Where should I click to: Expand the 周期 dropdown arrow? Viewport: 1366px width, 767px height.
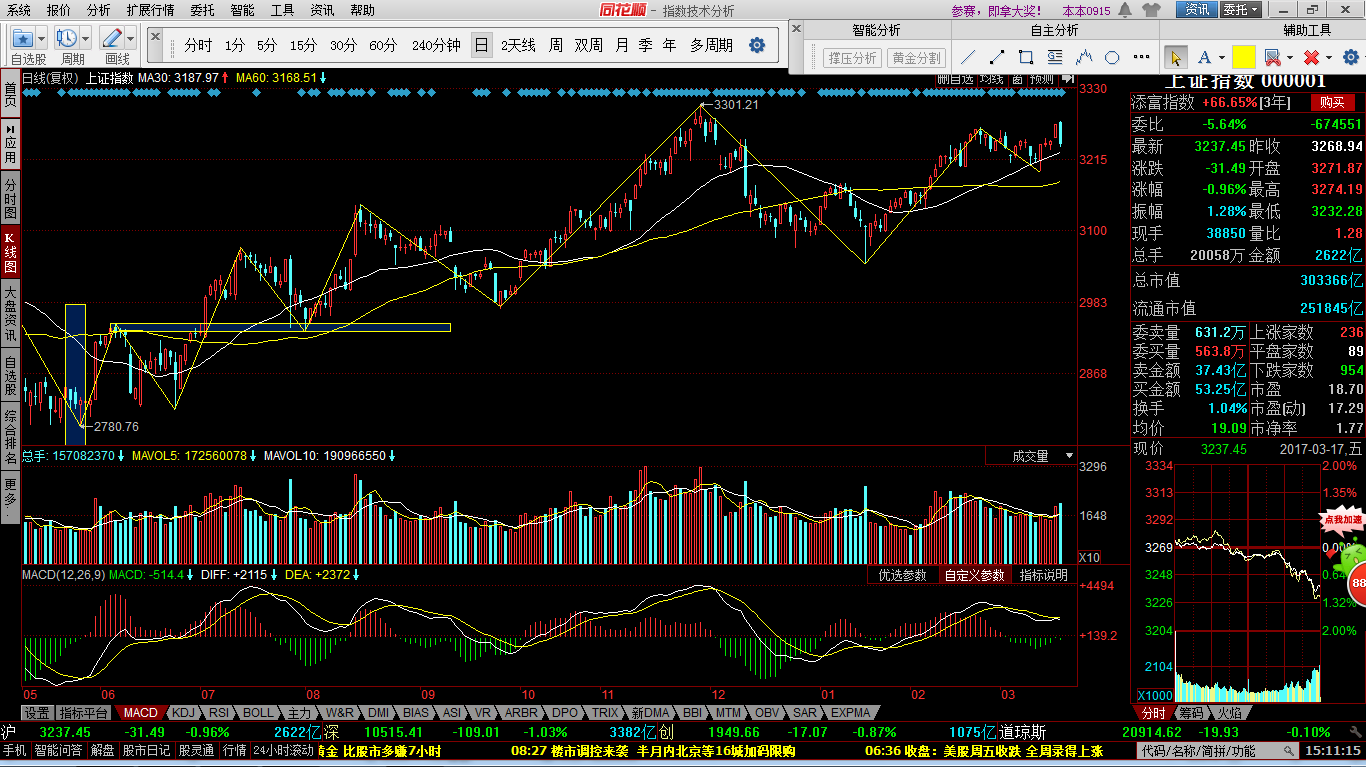[86, 39]
